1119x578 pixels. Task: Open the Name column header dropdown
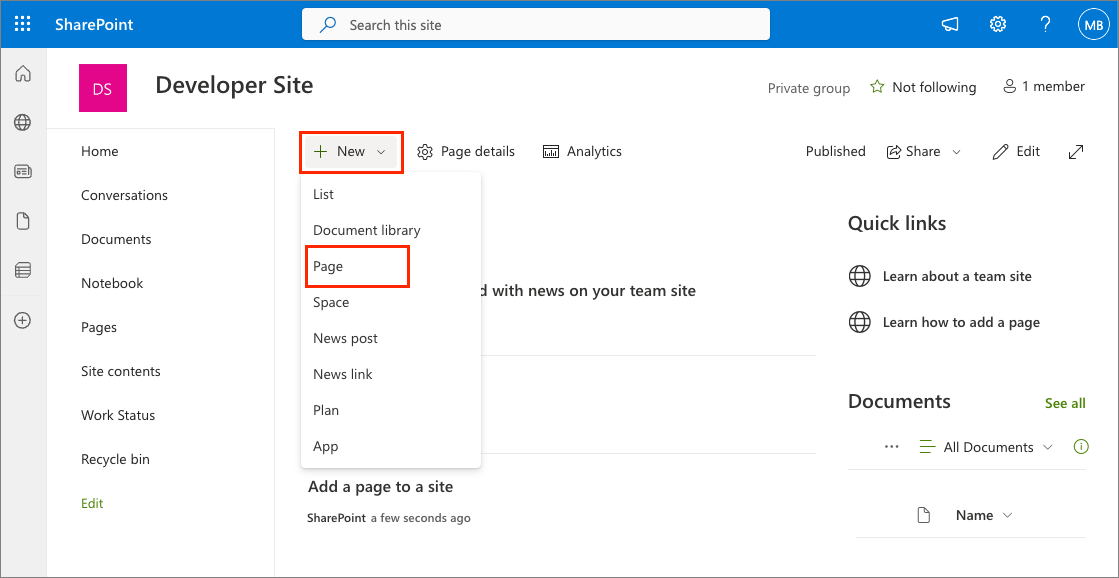coord(984,515)
